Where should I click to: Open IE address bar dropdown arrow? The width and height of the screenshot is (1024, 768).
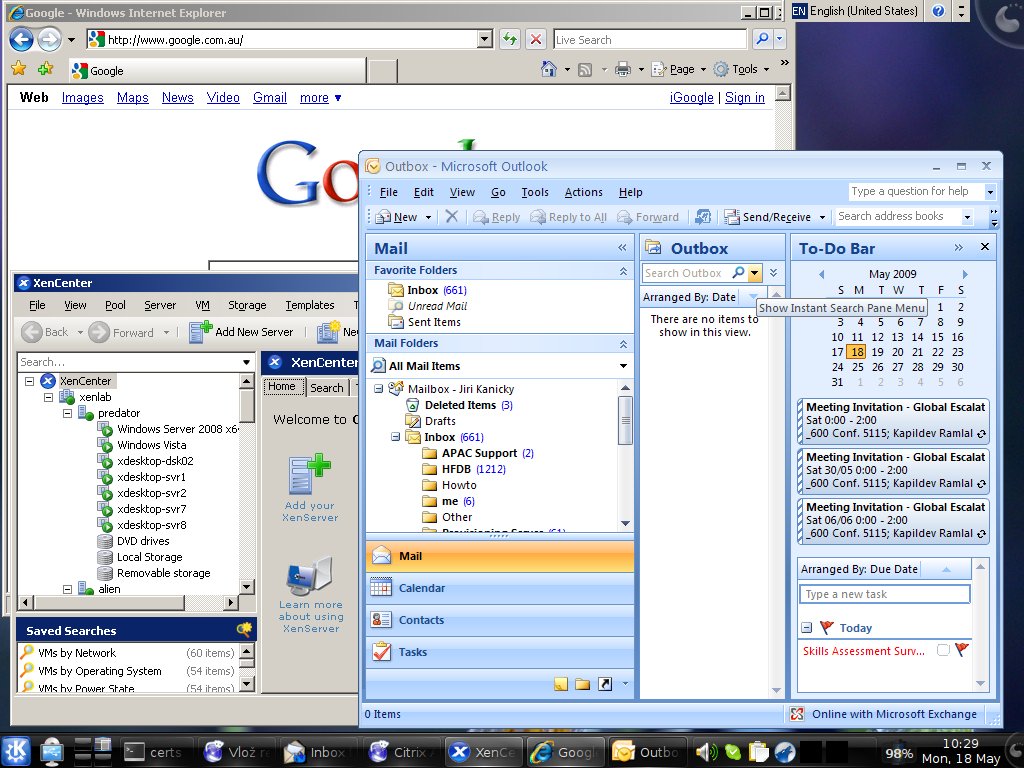point(485,39)
